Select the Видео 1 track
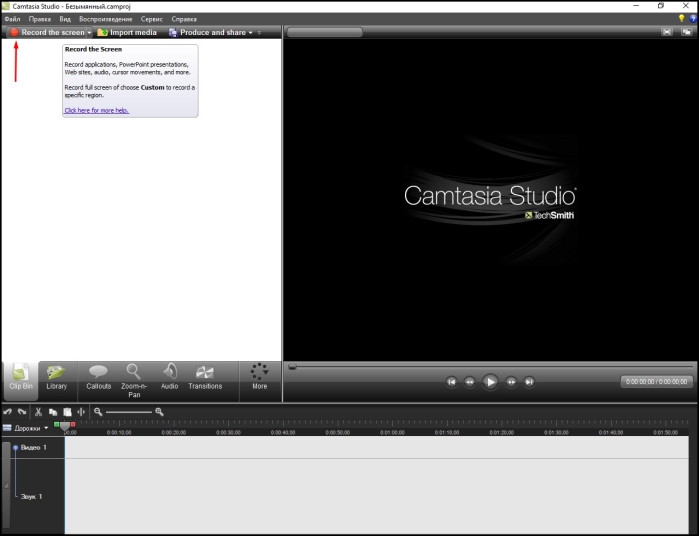This screenshot has width=699, height=536. 33,447
